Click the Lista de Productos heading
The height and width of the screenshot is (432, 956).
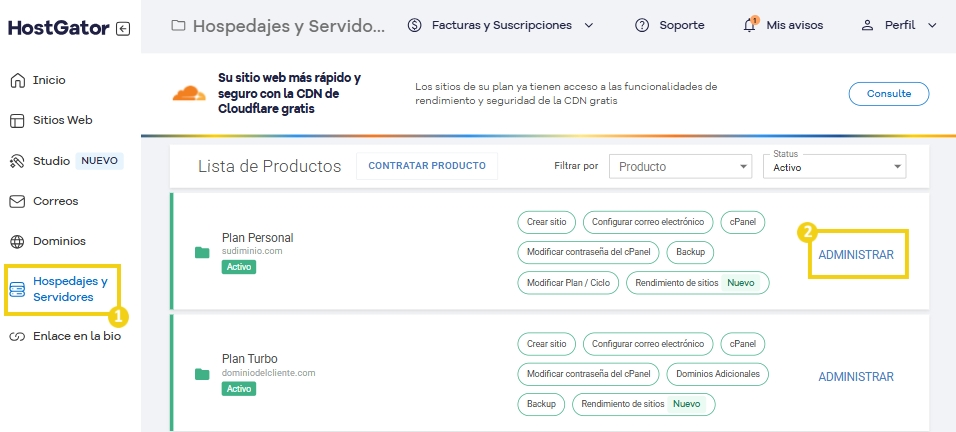269,166
